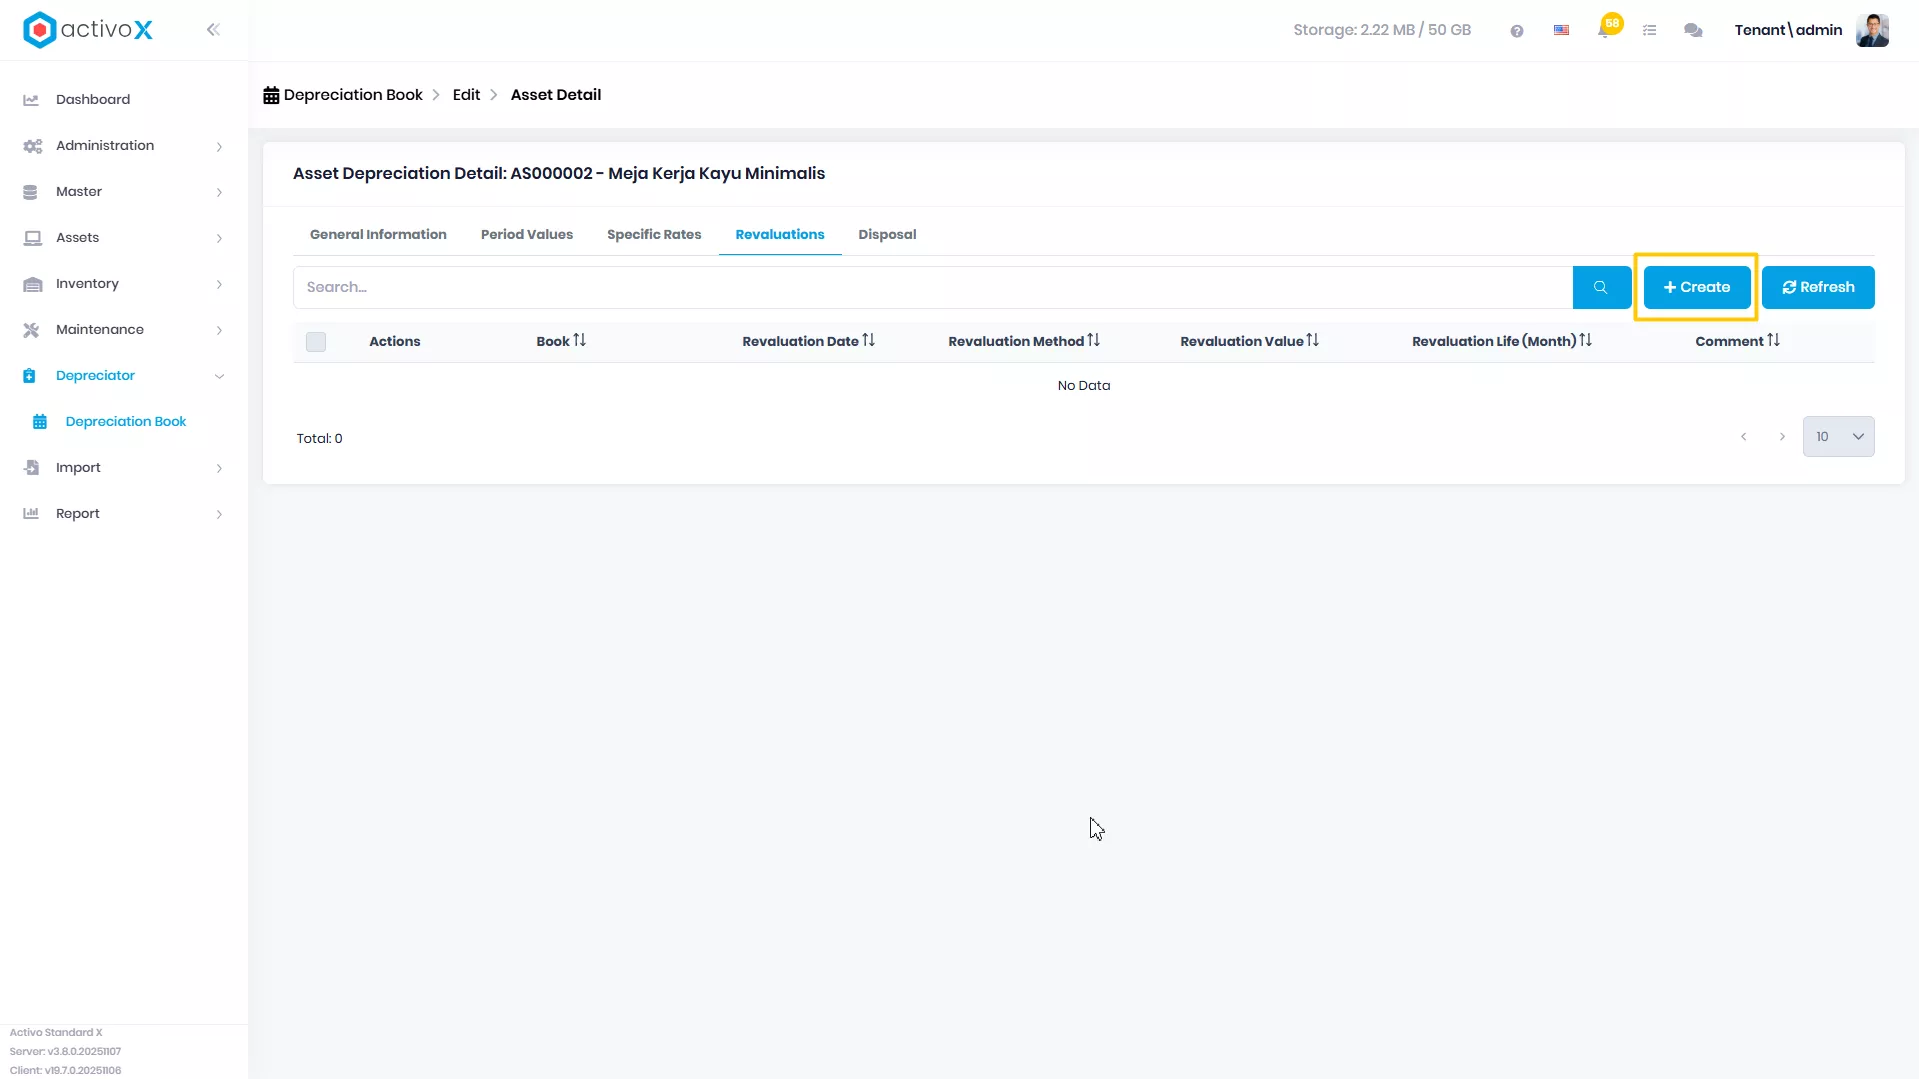Expand the Maintenance menu chevron

(219, 331)
